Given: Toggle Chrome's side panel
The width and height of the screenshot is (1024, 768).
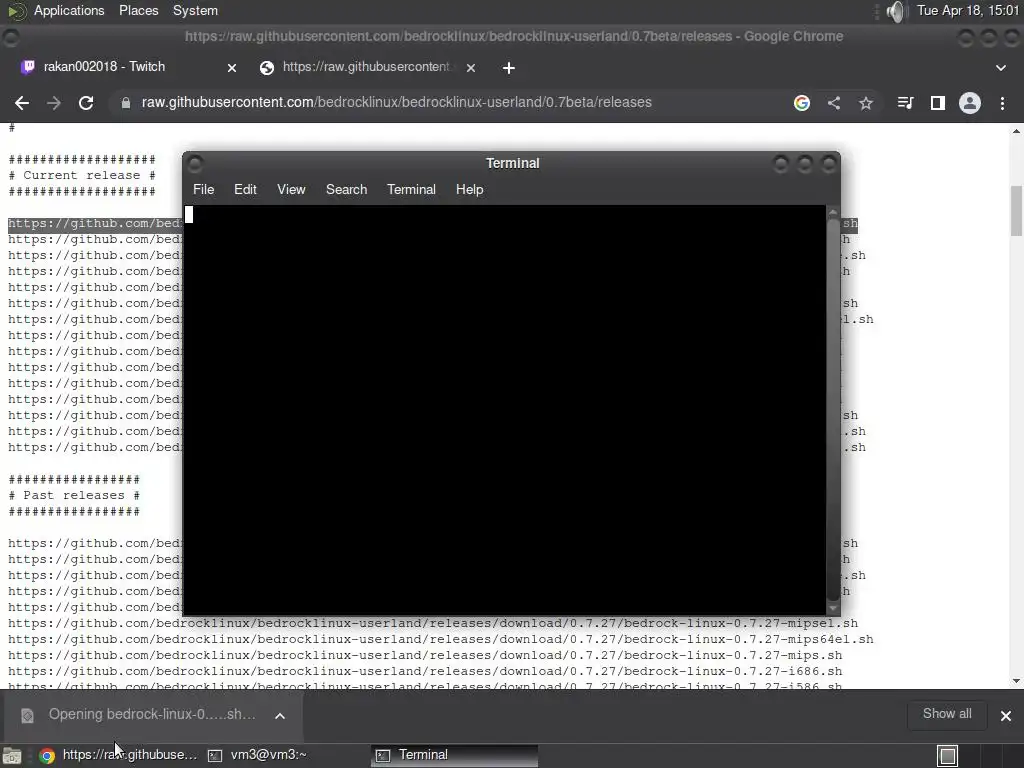Looking at the screenshot, I should (x=938, y=103).
